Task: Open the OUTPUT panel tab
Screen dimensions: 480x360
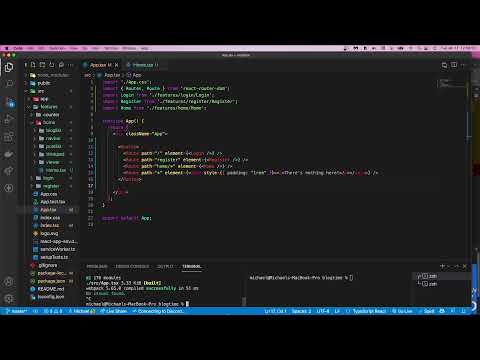Action: coord(165,266)
